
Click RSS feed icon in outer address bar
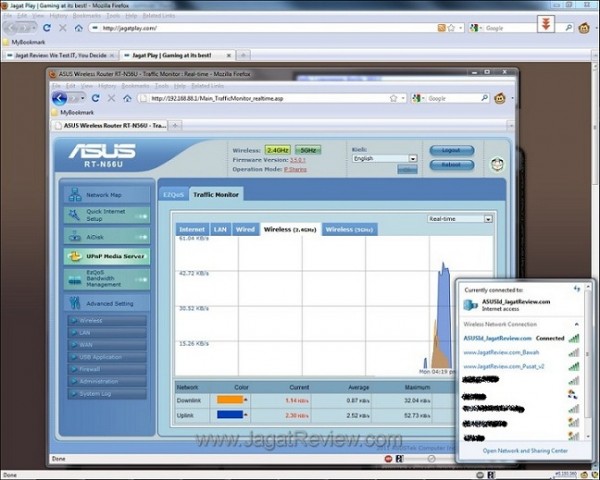click(441, 28)
